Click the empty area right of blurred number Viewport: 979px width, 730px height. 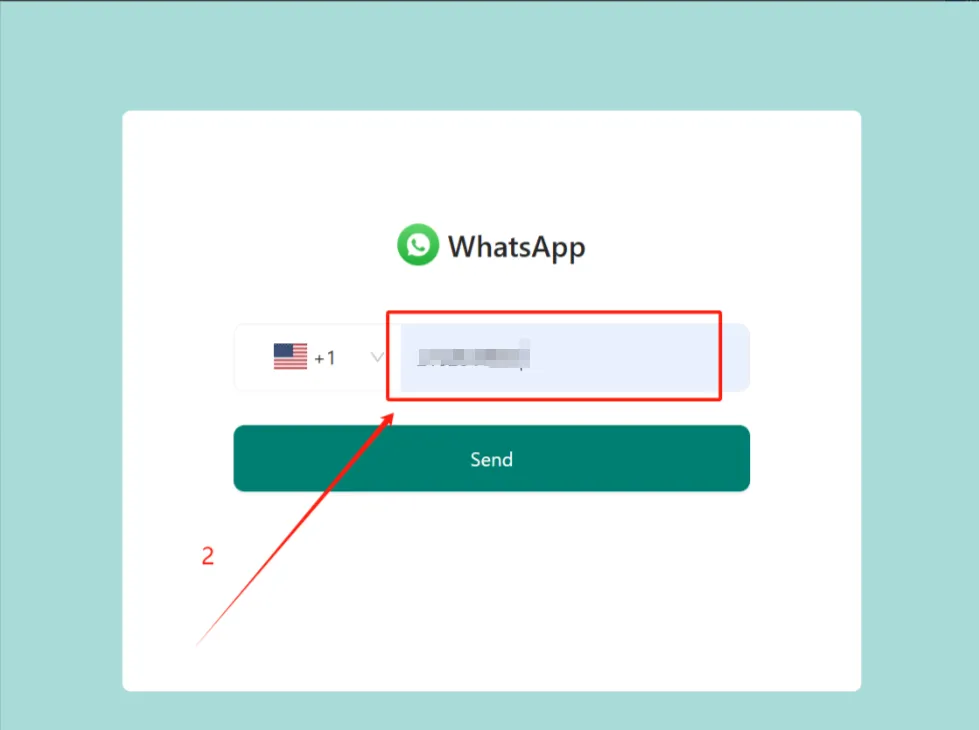point(624,357)
